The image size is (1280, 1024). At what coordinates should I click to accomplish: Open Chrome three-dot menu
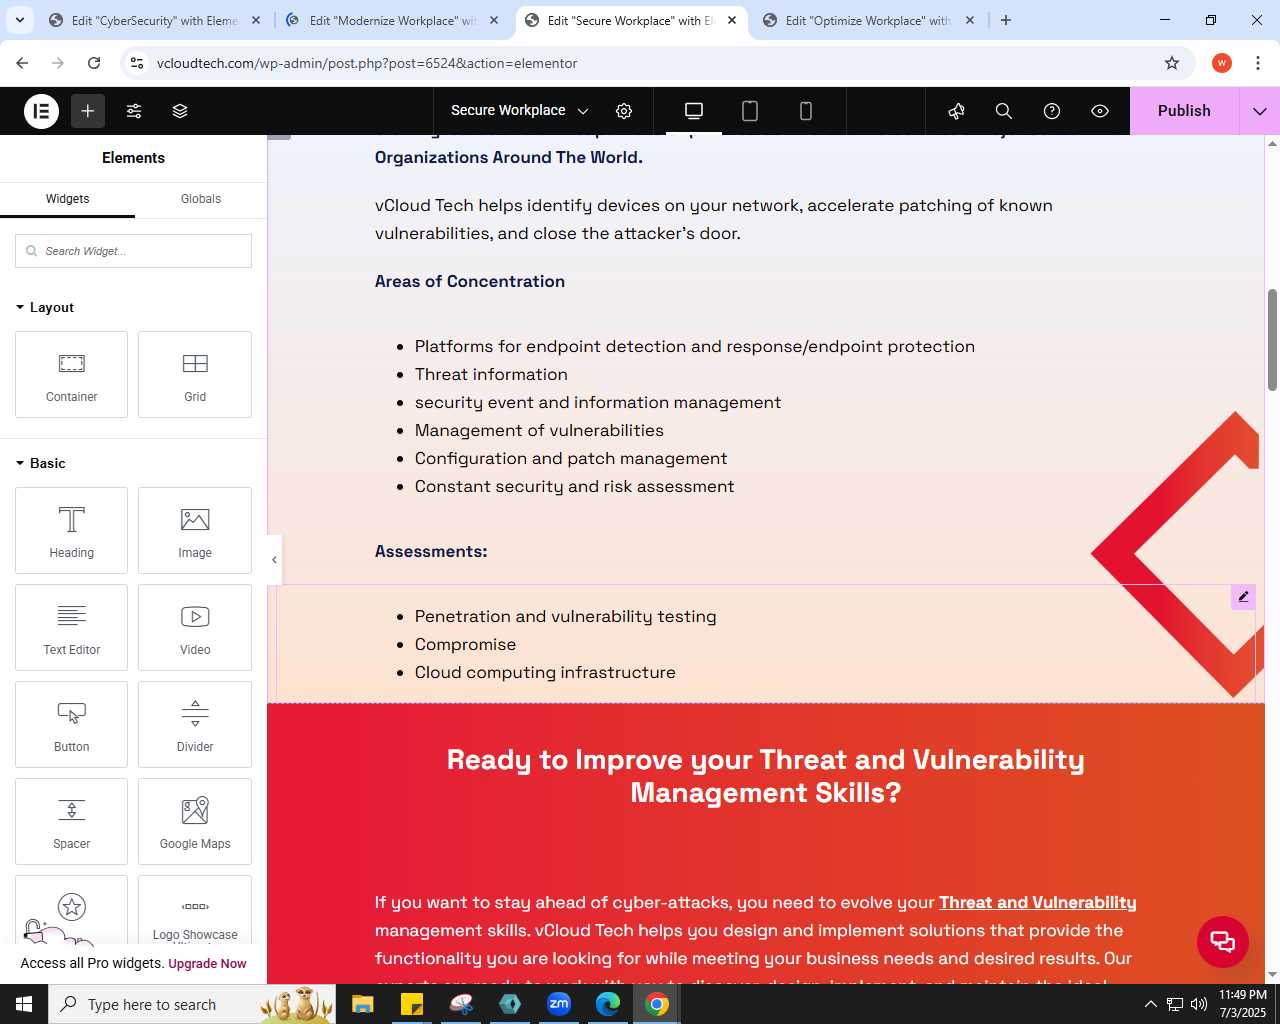[1258, 63]
